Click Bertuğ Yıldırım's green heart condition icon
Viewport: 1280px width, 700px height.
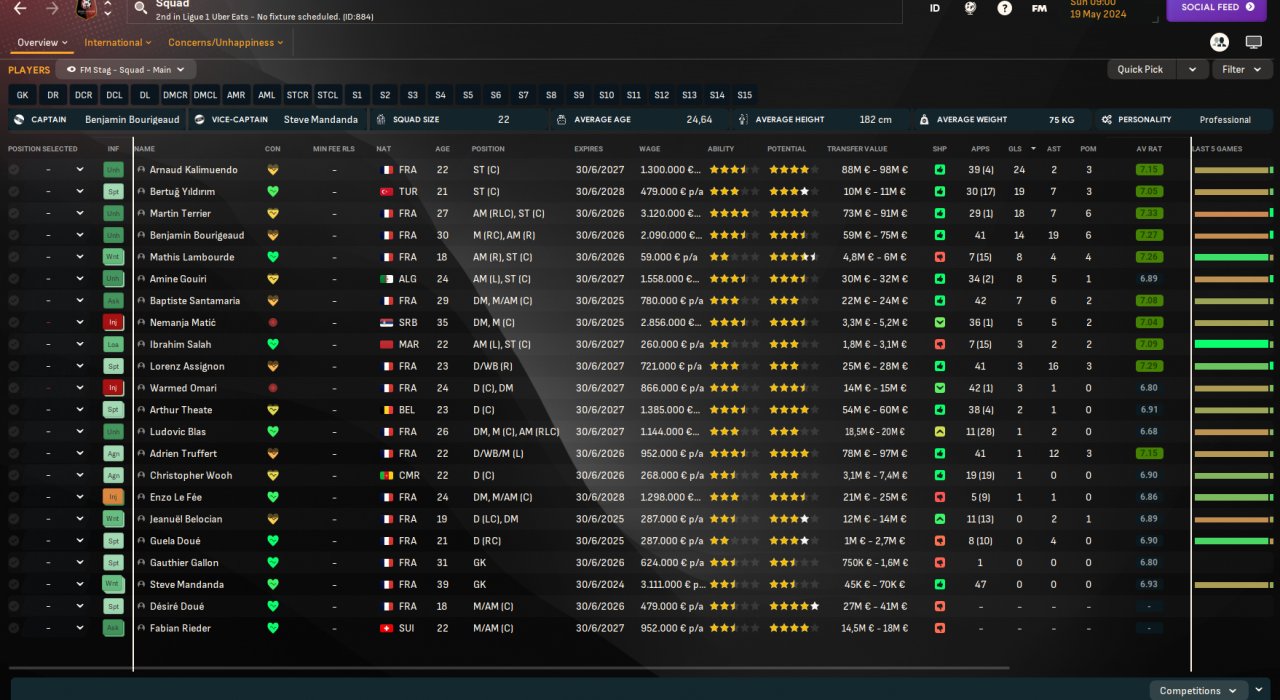click(x=272, y=191)
